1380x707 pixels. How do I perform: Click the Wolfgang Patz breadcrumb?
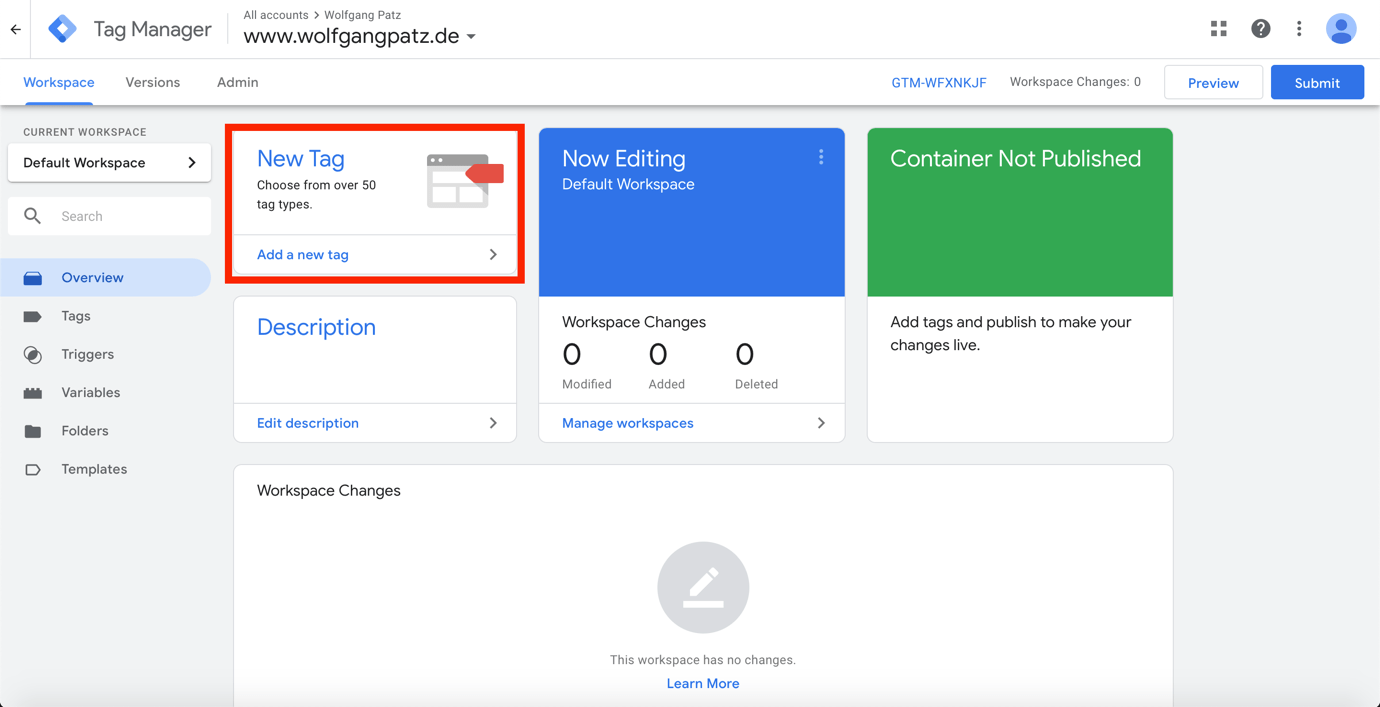point(363,15)
